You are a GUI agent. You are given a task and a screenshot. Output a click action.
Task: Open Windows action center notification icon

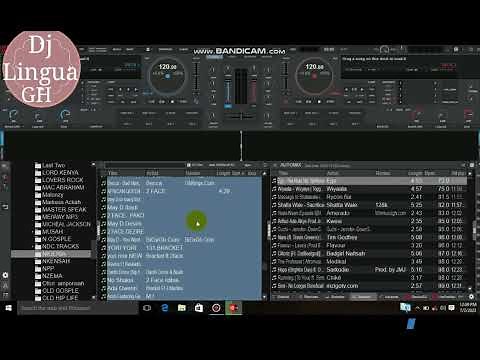(x=452, y=308)
